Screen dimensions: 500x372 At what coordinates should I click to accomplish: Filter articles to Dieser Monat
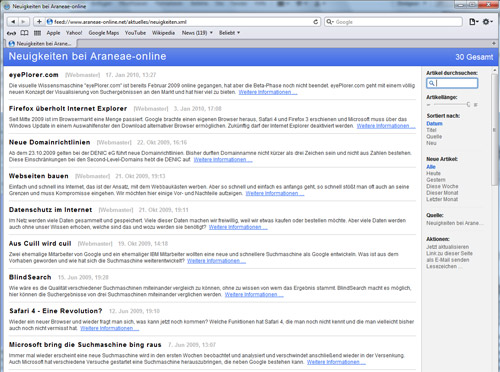[442, 193]
